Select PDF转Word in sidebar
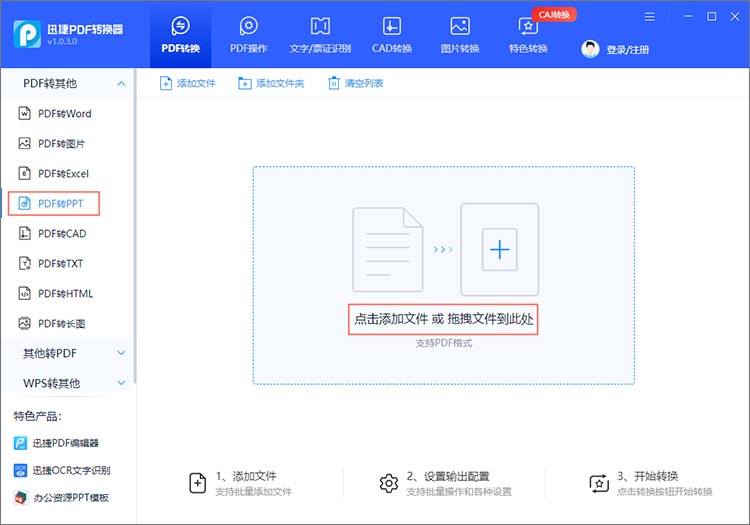The width and height of the screenshot is (750, 525). (x=64, y=114)
